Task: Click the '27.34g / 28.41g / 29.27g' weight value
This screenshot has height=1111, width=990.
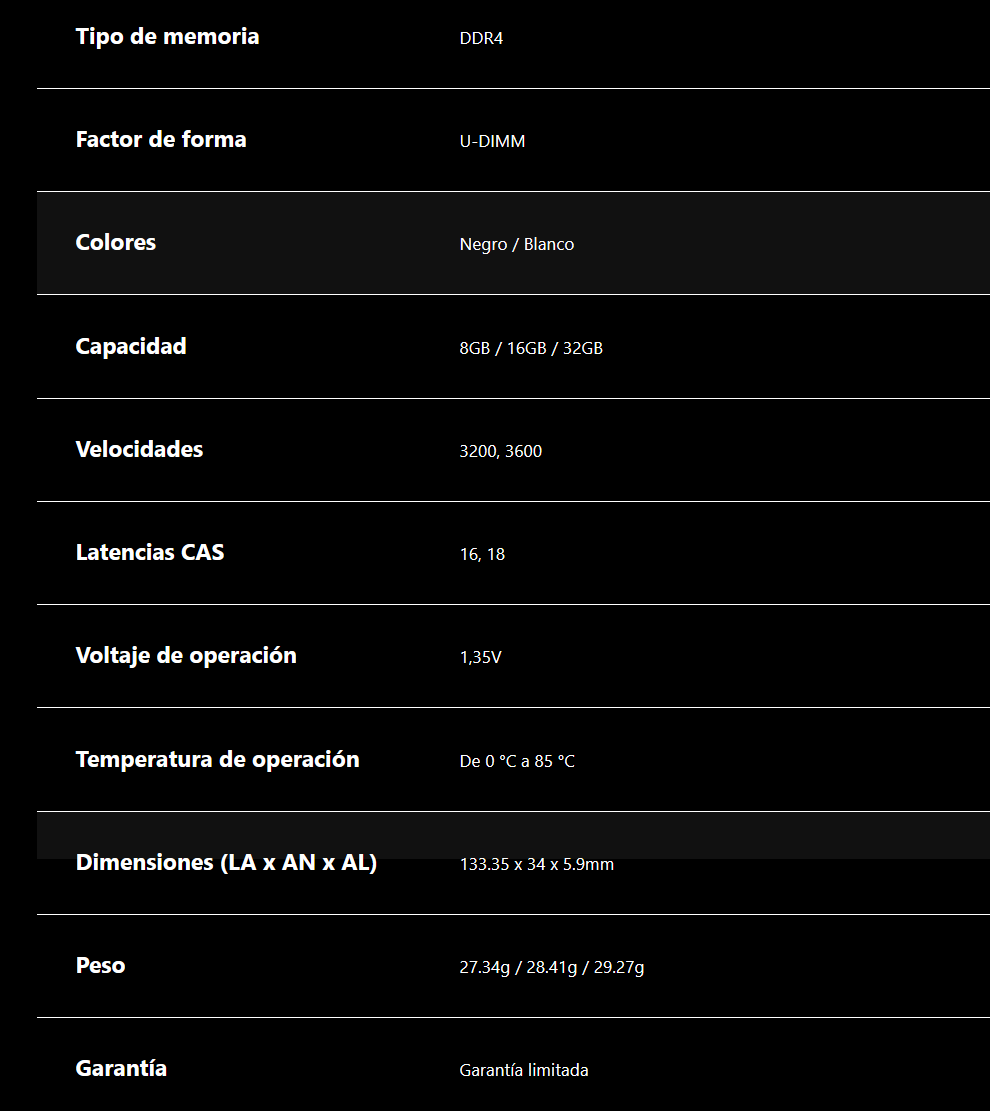Action: 551,967
